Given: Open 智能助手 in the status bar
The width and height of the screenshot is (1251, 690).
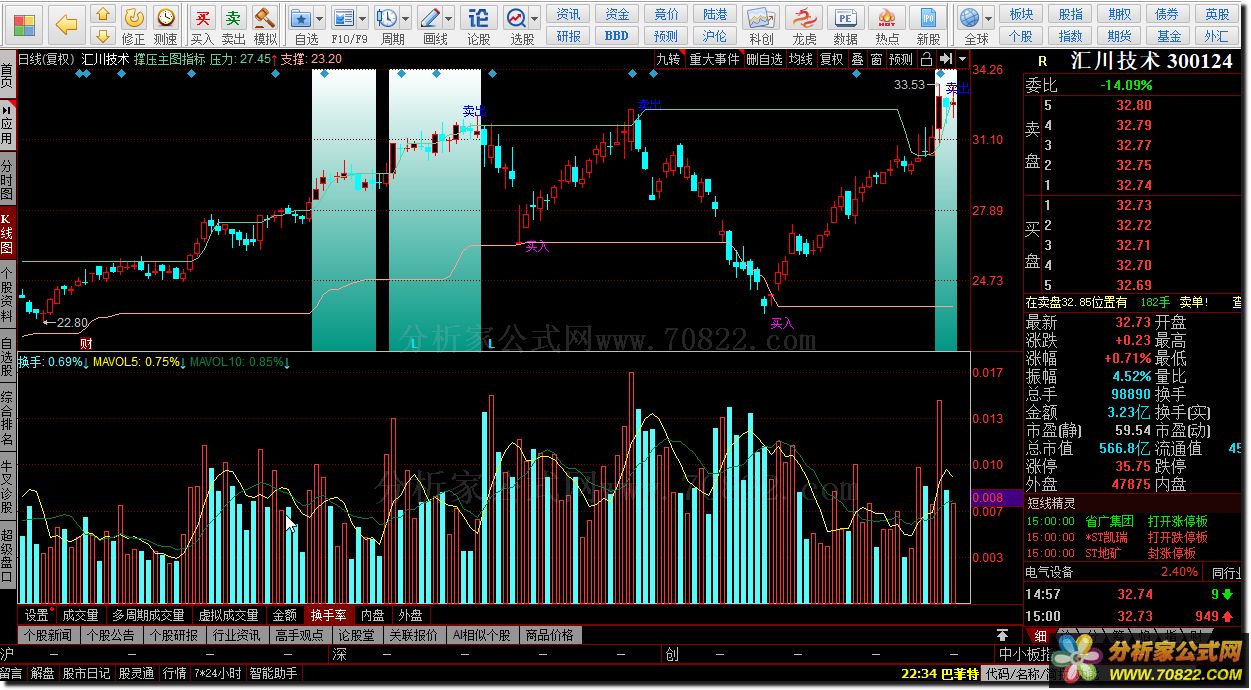Looking at the screenshot, I should (x=273, y=673).
